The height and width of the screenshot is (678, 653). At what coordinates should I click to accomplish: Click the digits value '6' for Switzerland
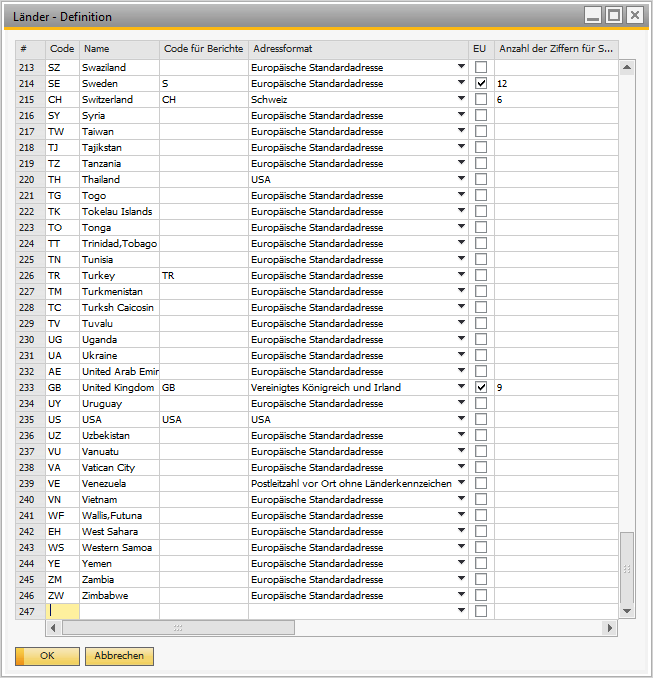coord(556,99)
